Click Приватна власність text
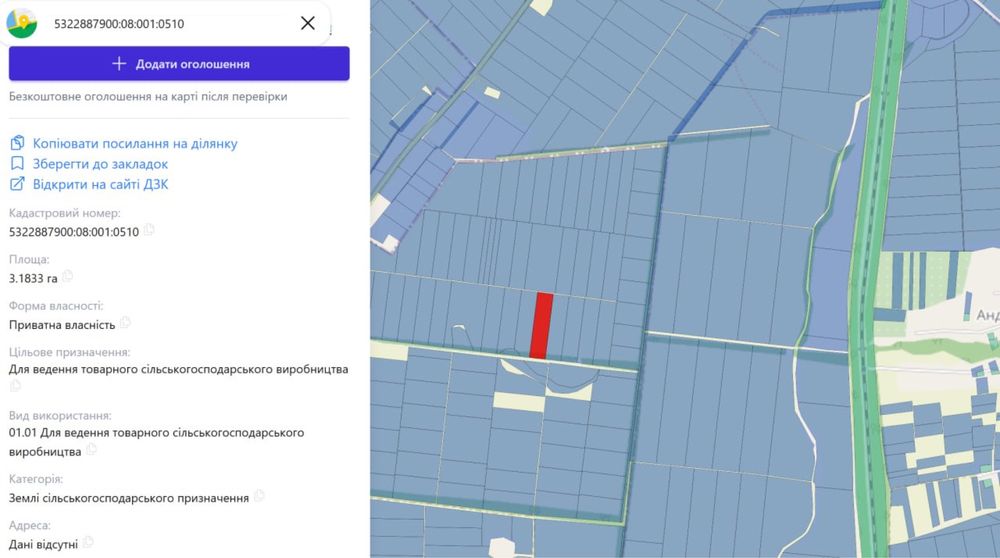 pyautogui.click(x=62, y=325)
